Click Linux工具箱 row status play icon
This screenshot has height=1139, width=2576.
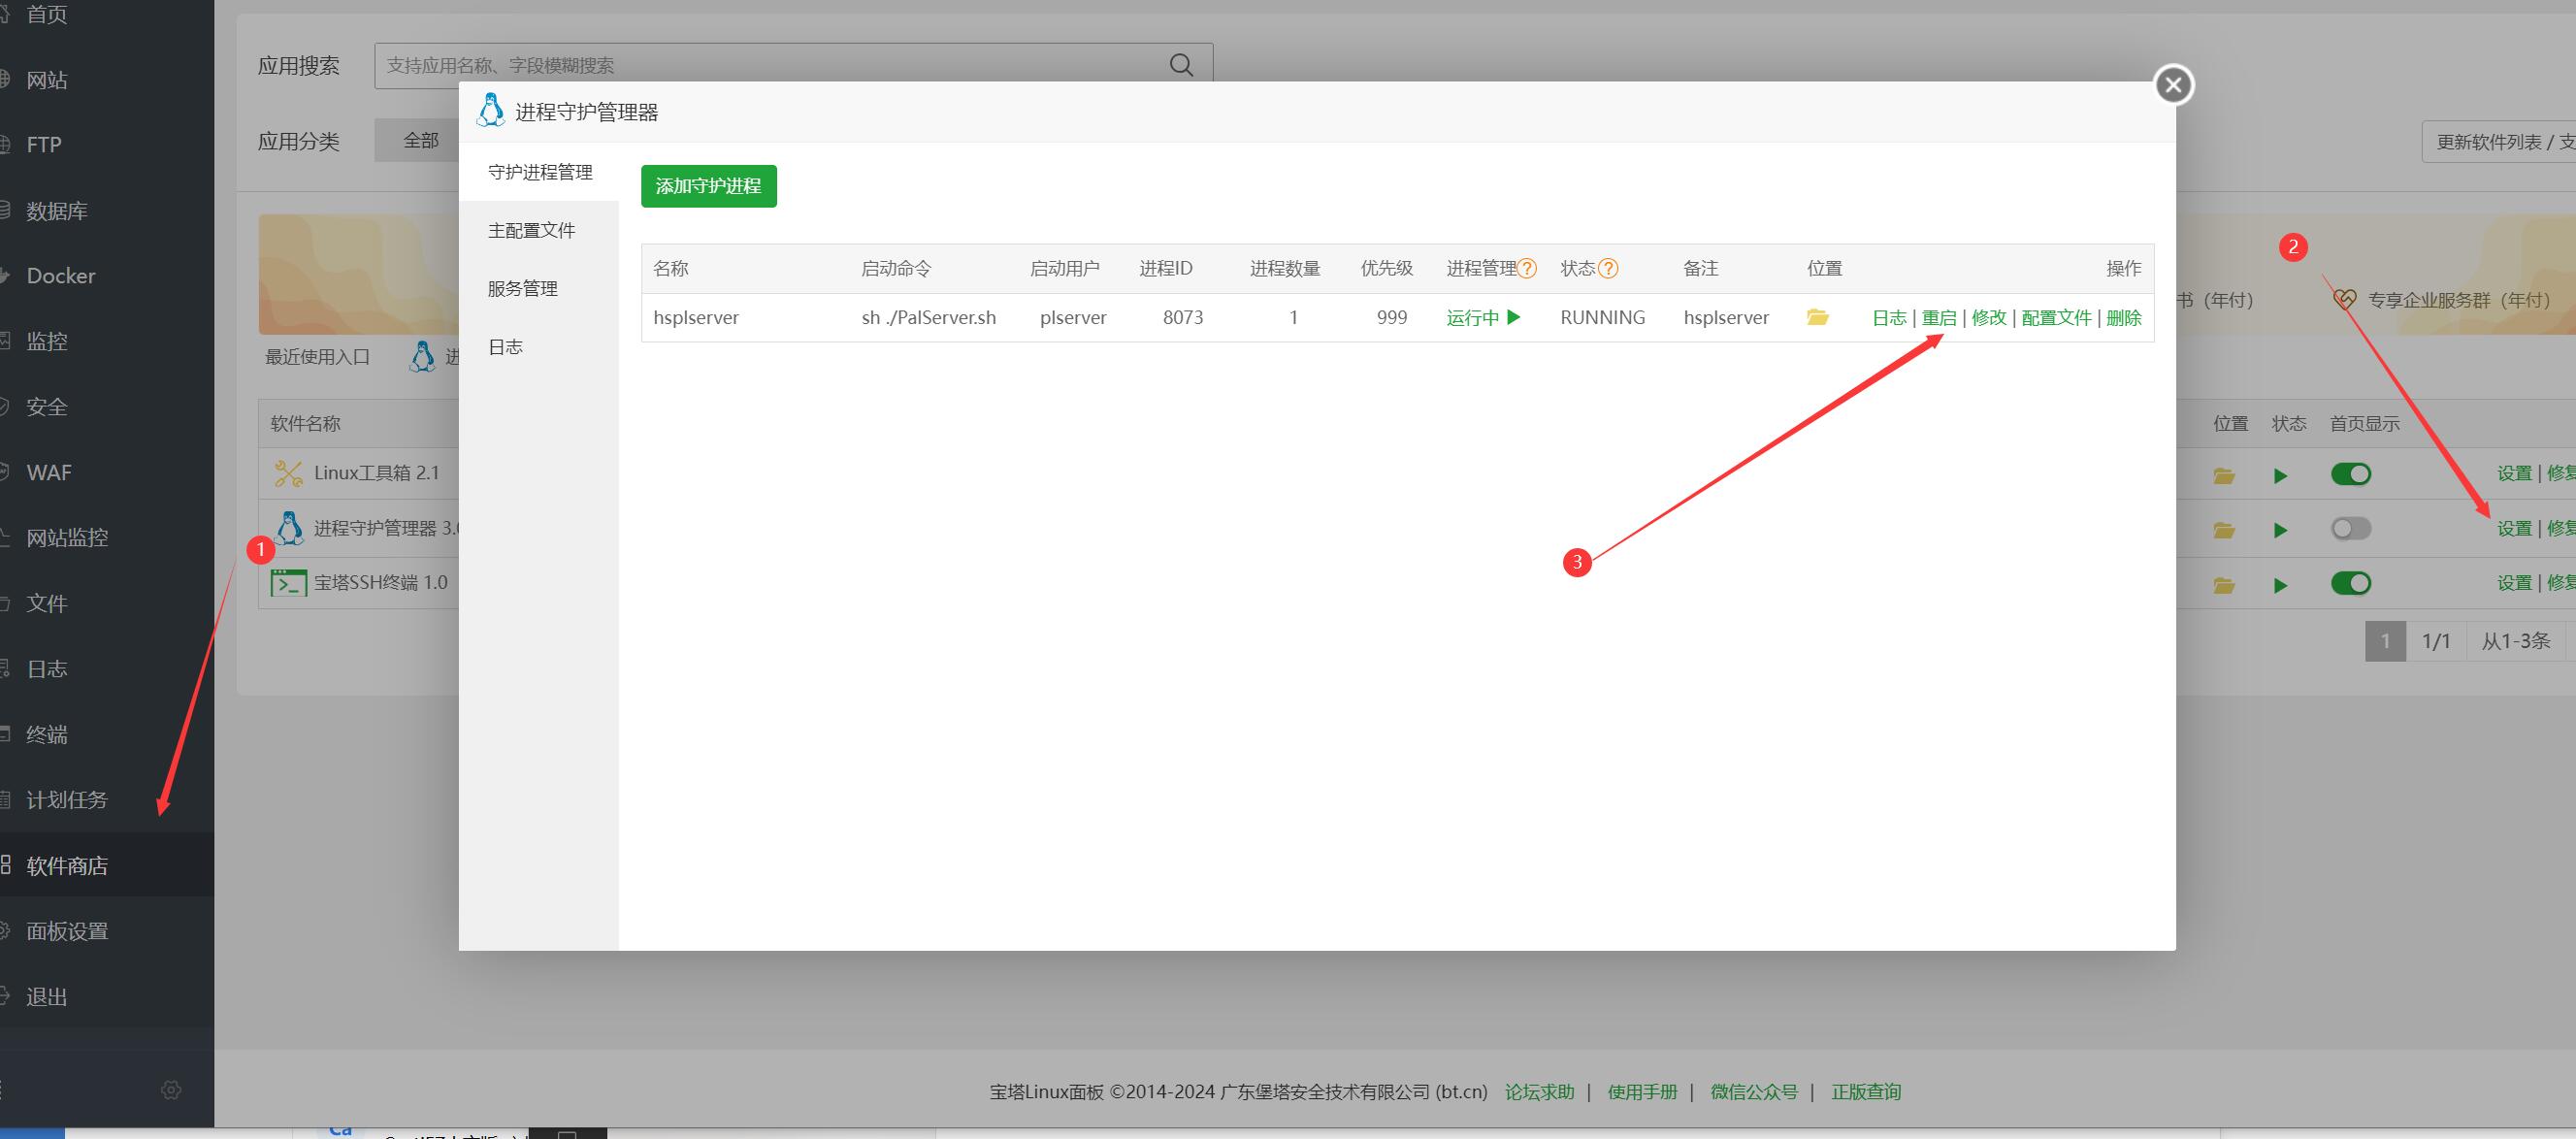pos(2281,475)
